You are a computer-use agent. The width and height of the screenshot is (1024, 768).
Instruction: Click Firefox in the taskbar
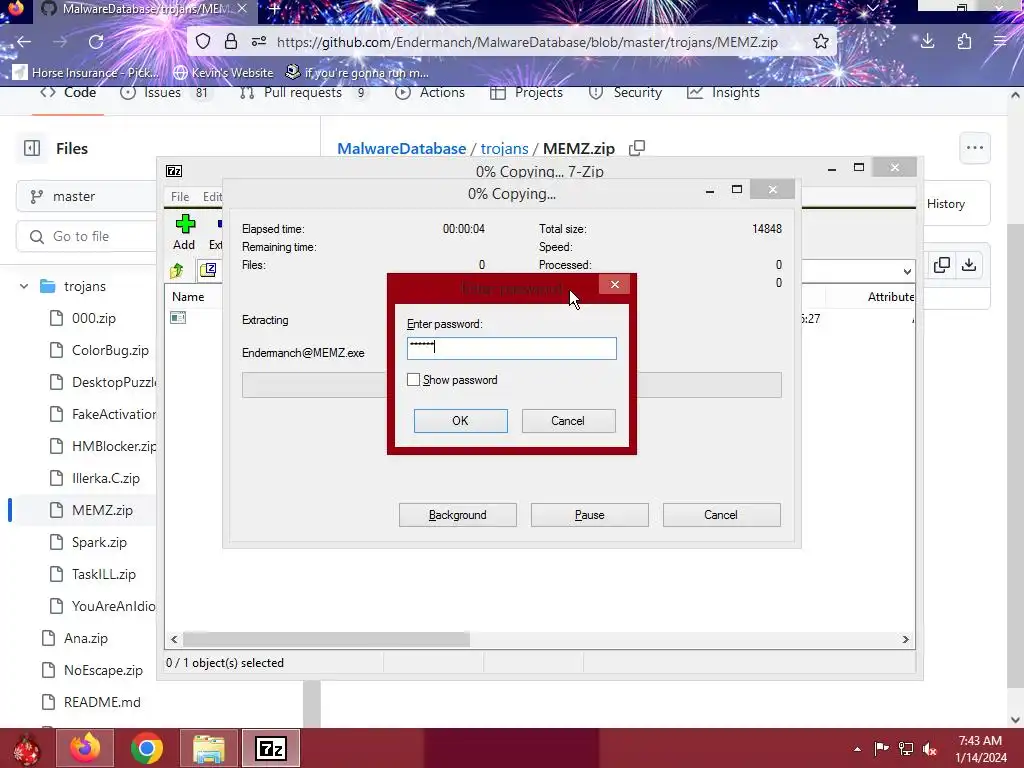85,748
